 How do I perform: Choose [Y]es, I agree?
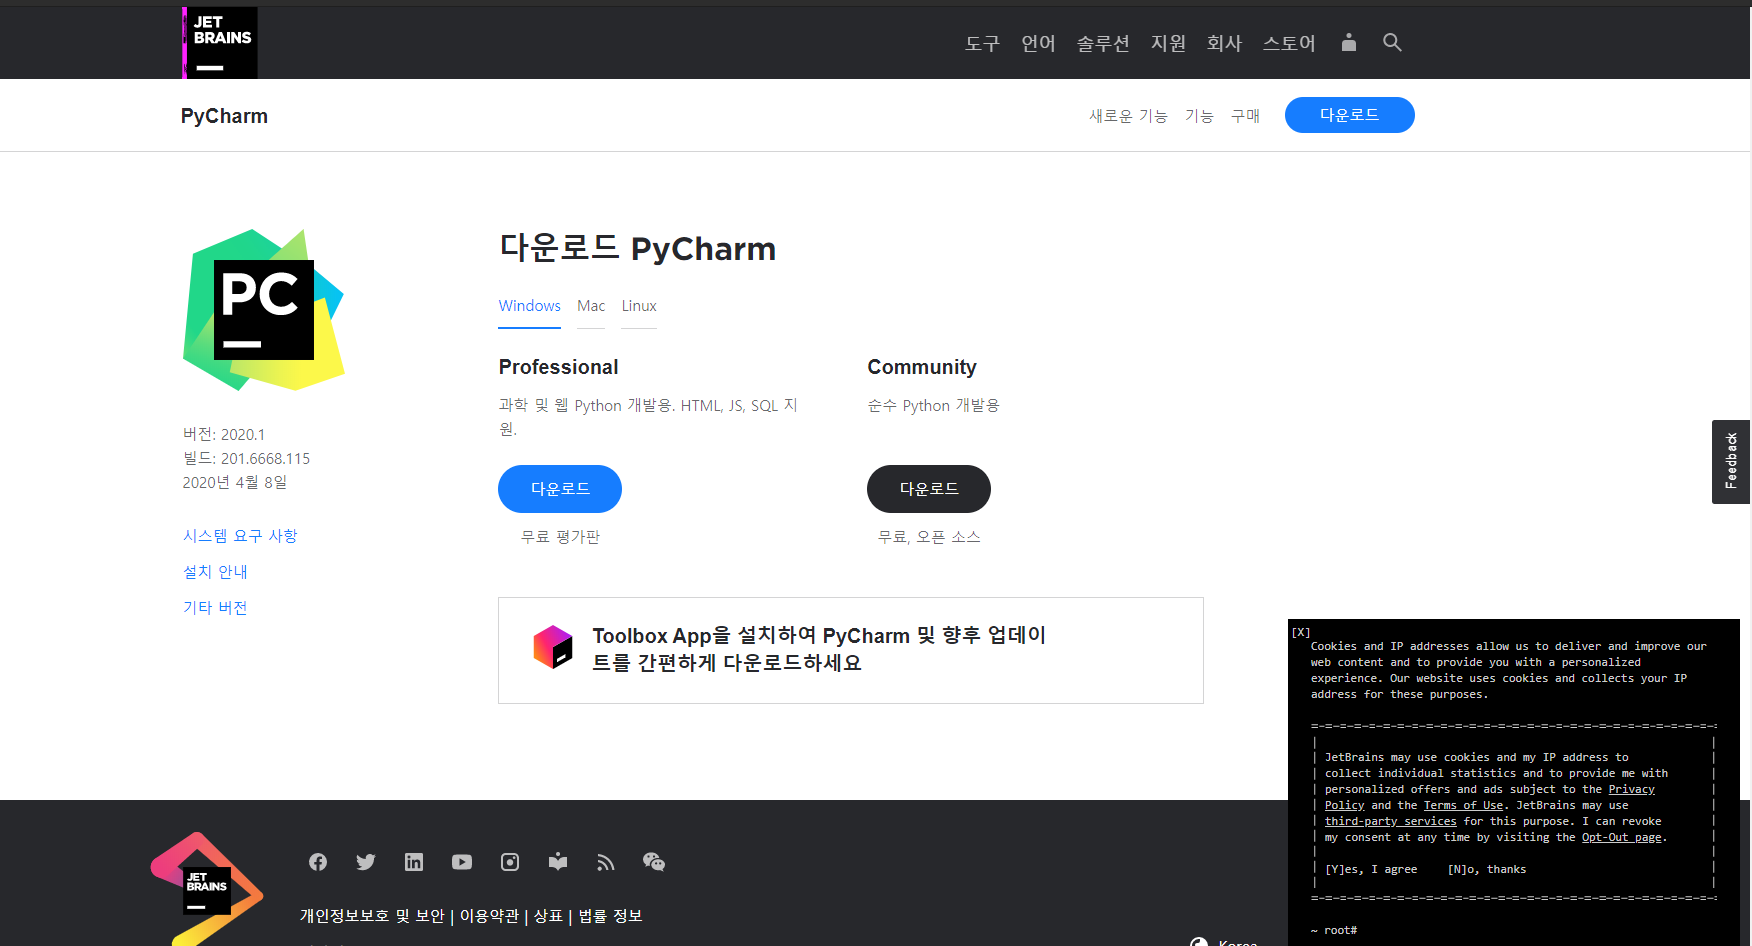click(1371, 869)
